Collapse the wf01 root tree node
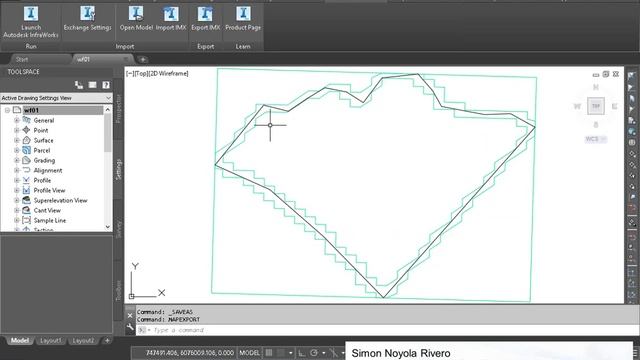The height and width of the screenshot is (360, 640). [7, 110]
